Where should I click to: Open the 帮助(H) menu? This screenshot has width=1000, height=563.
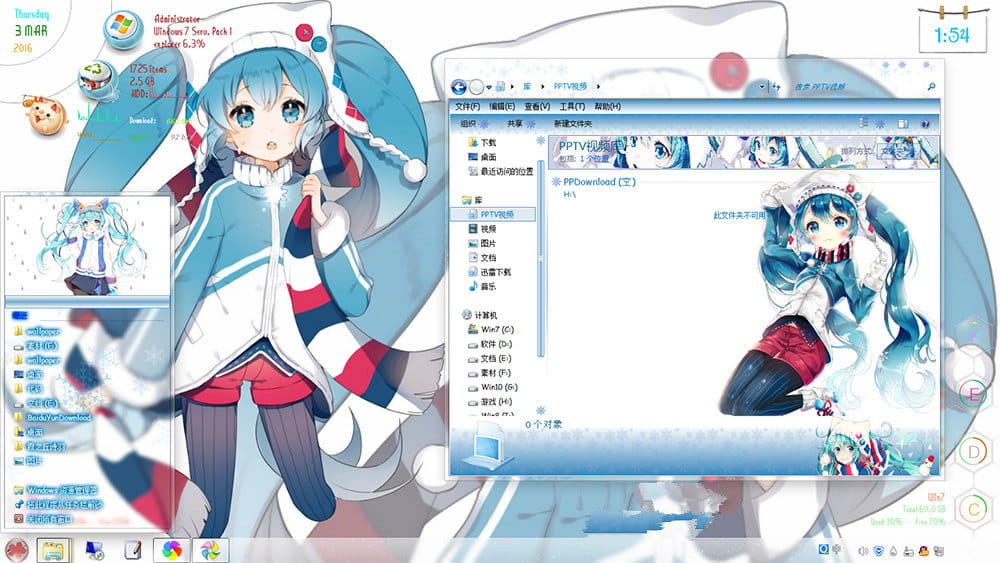[607, 106]
